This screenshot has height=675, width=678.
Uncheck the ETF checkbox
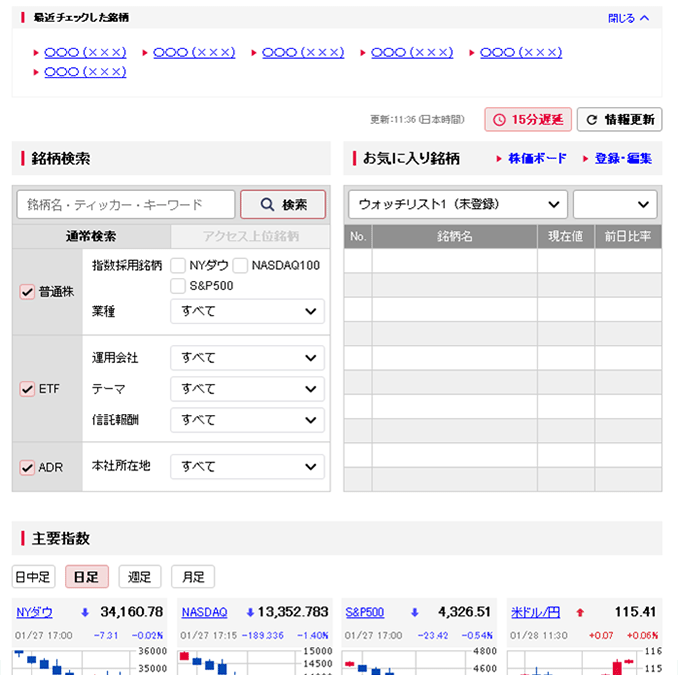pyautogui.click(x=27, y=389)
